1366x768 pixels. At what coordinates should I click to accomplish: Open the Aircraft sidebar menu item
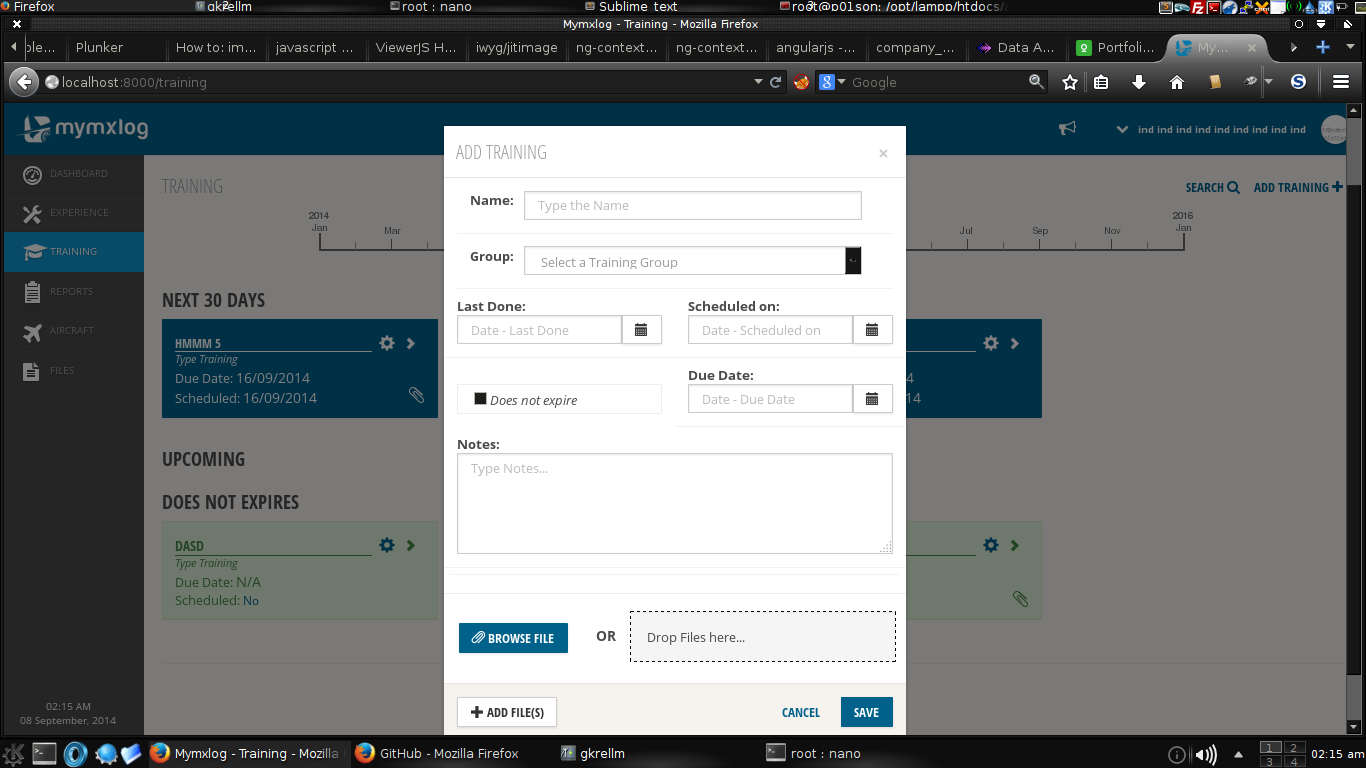pos(73,331)
